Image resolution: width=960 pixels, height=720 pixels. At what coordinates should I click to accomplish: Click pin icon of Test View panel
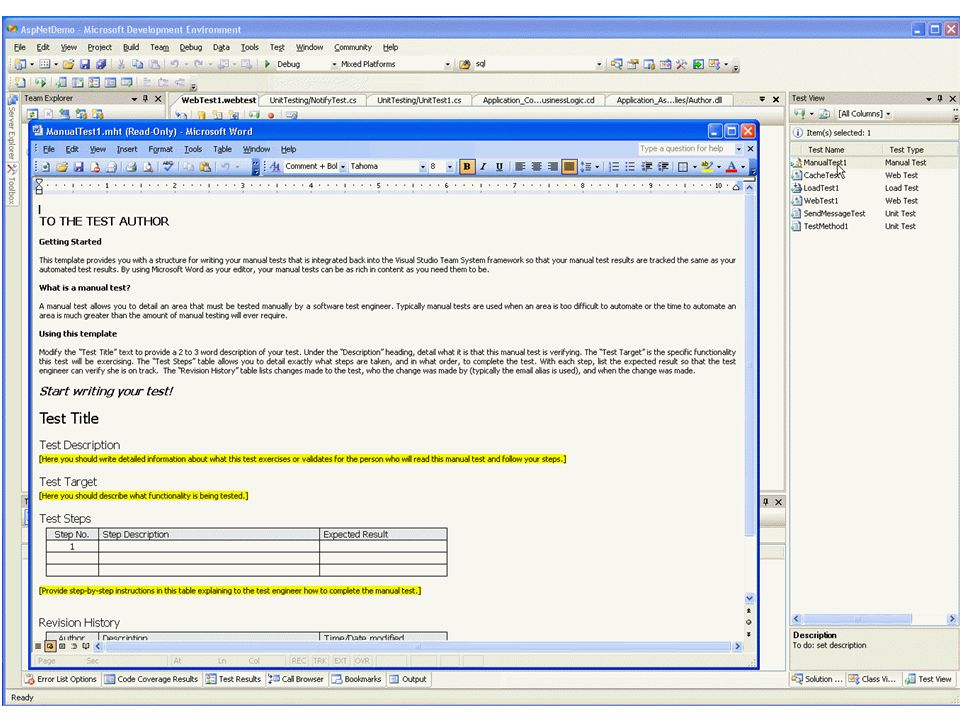(x=940, y=99)
